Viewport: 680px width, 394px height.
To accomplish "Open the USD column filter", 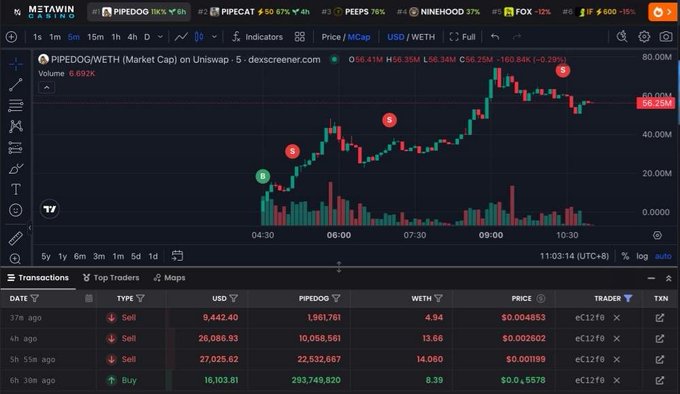I will click(x=234, y=298).
